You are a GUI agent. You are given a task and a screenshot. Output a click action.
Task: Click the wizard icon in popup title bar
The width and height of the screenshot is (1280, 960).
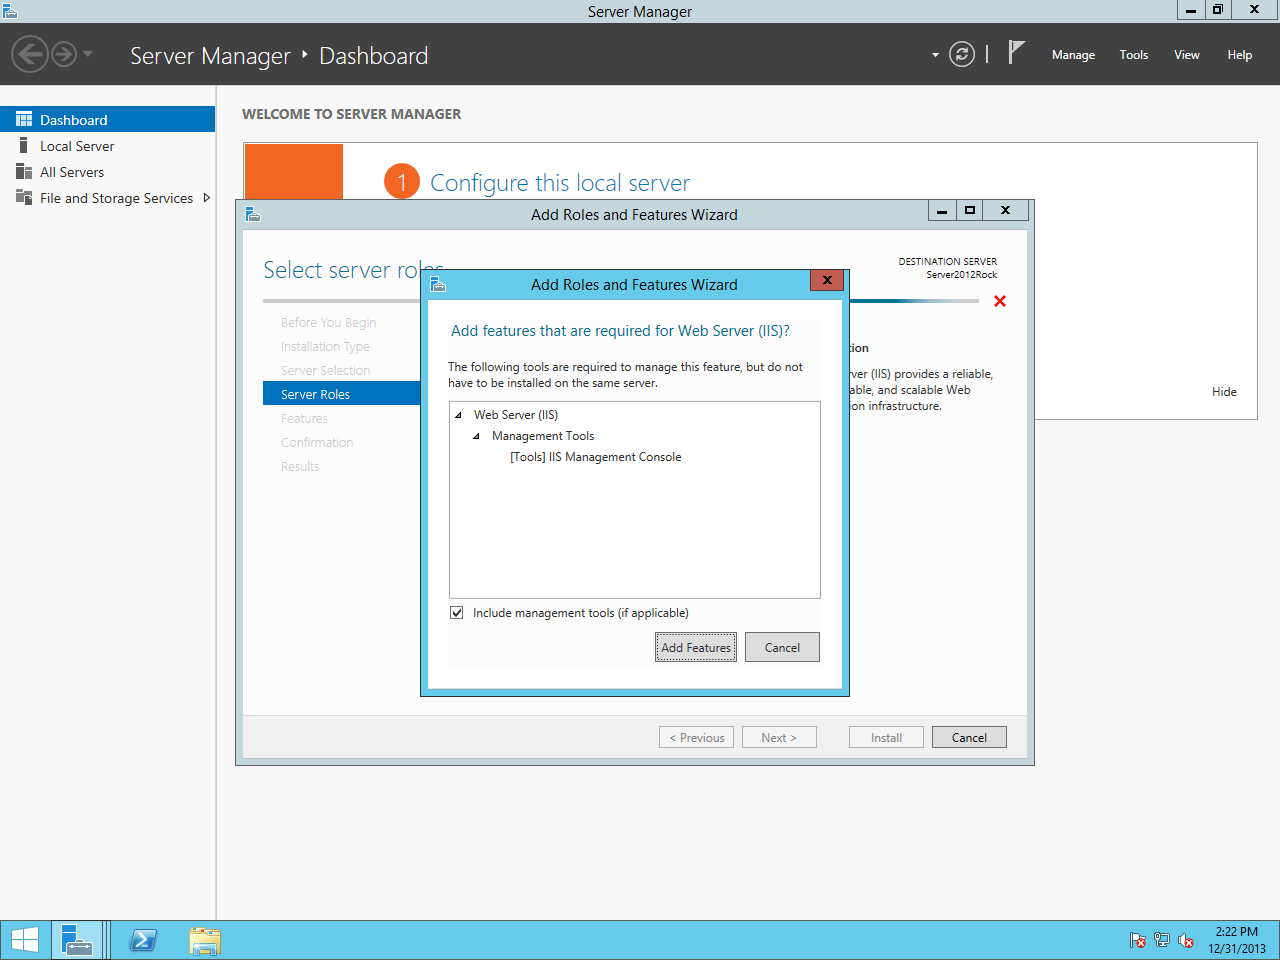(438, 284)
